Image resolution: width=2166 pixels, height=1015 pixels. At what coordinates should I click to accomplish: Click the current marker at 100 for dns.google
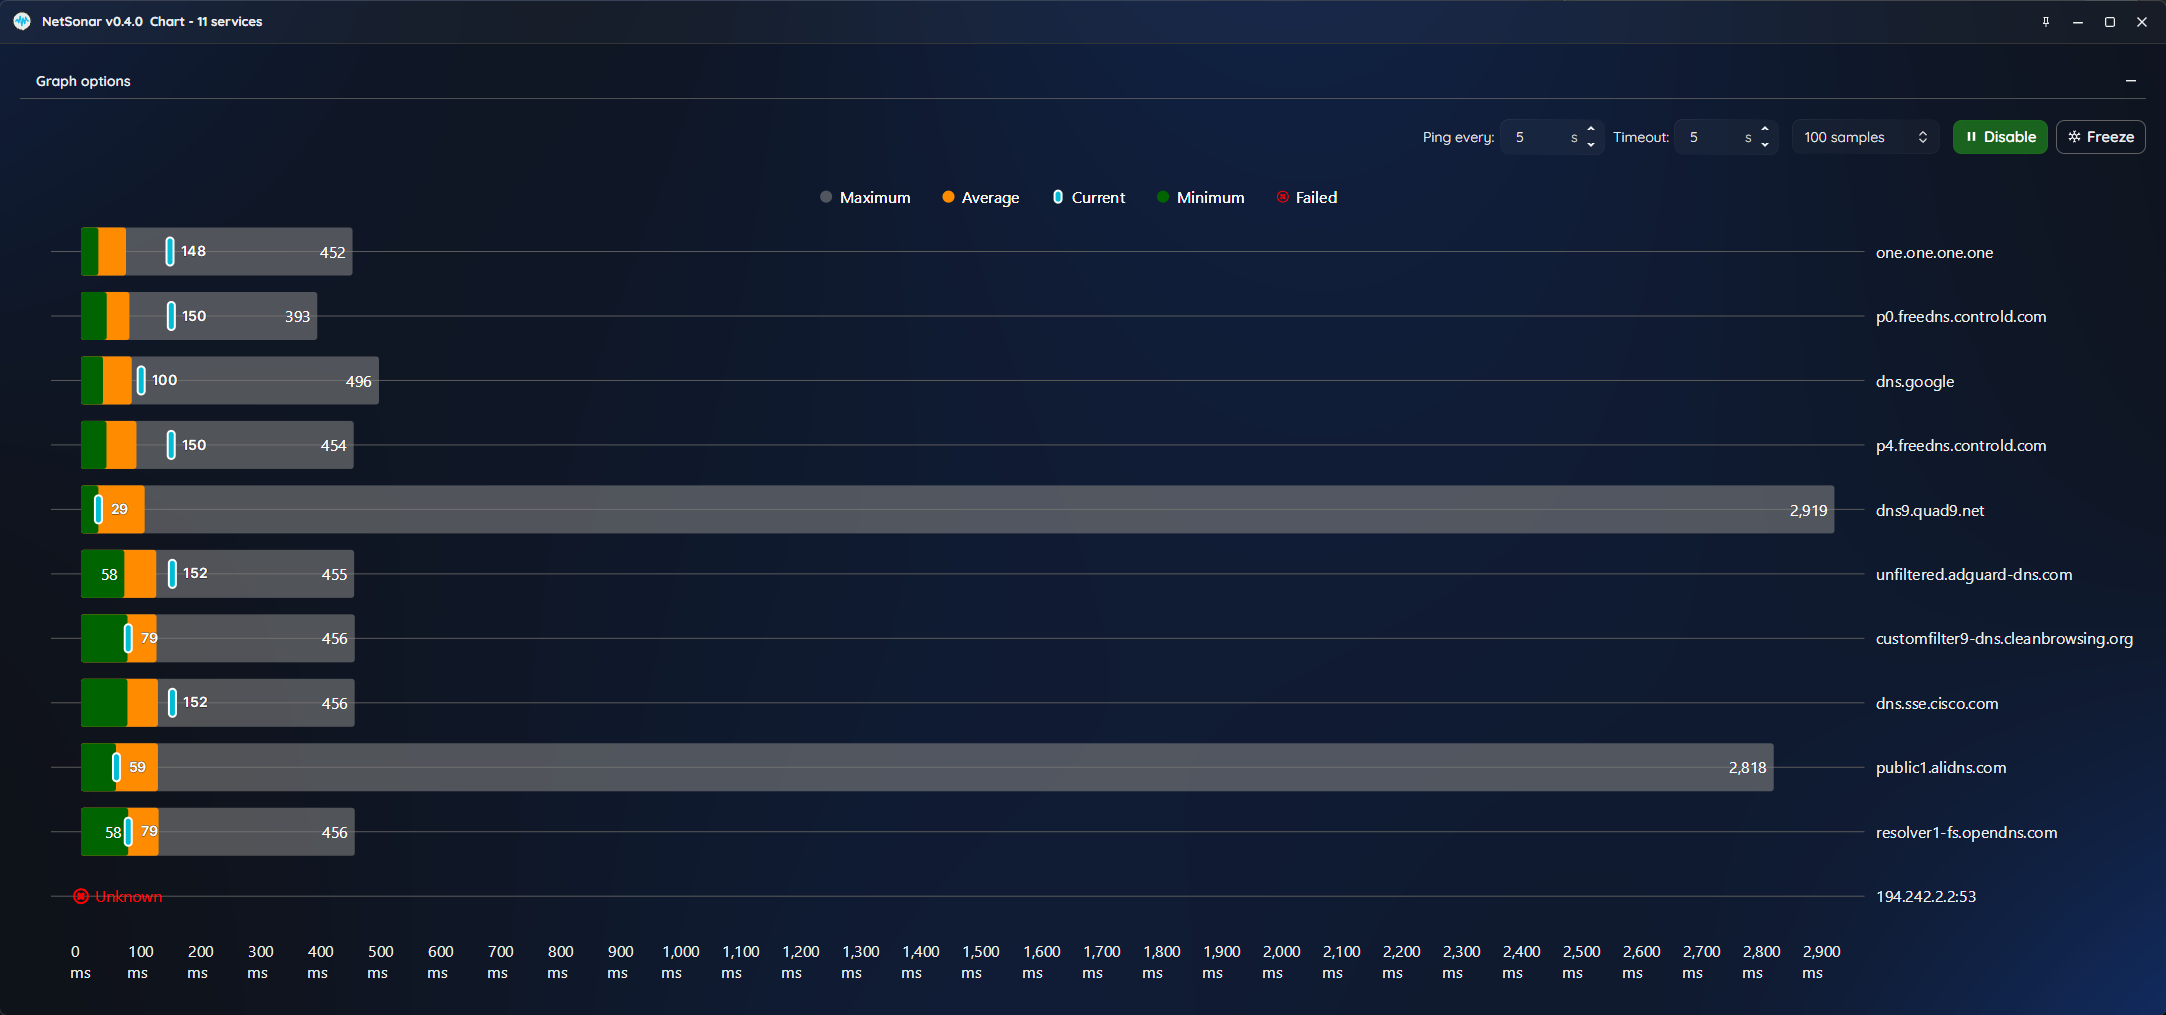tap(141, 380)
